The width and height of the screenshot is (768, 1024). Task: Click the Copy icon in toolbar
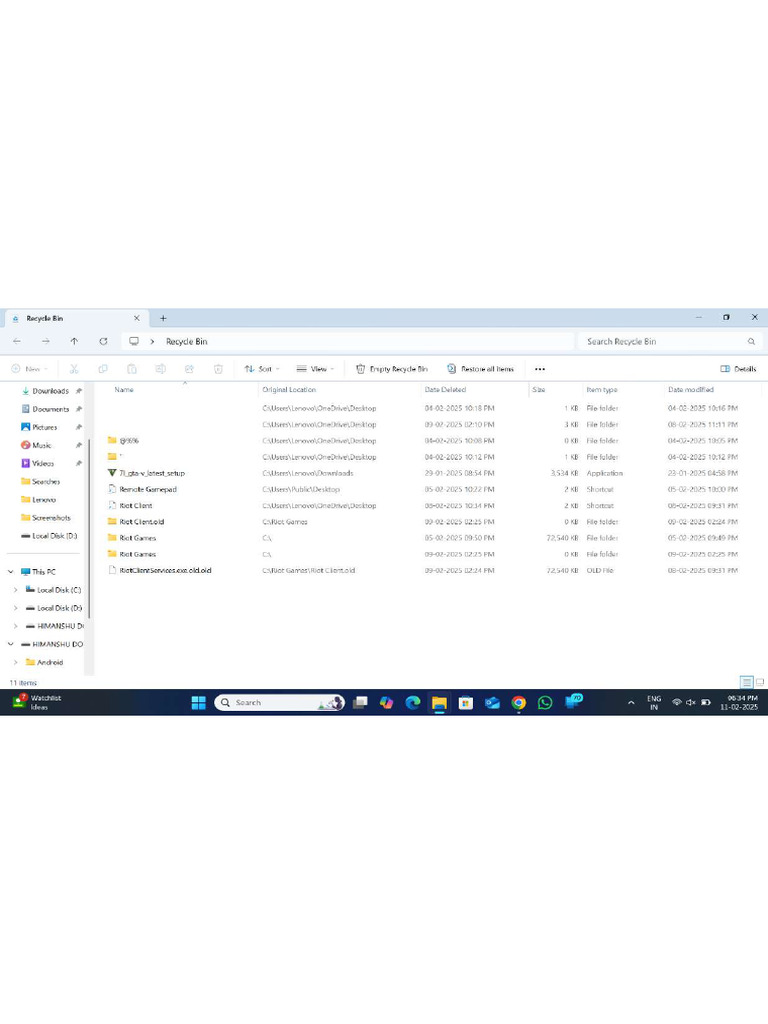tap(103, 369)
